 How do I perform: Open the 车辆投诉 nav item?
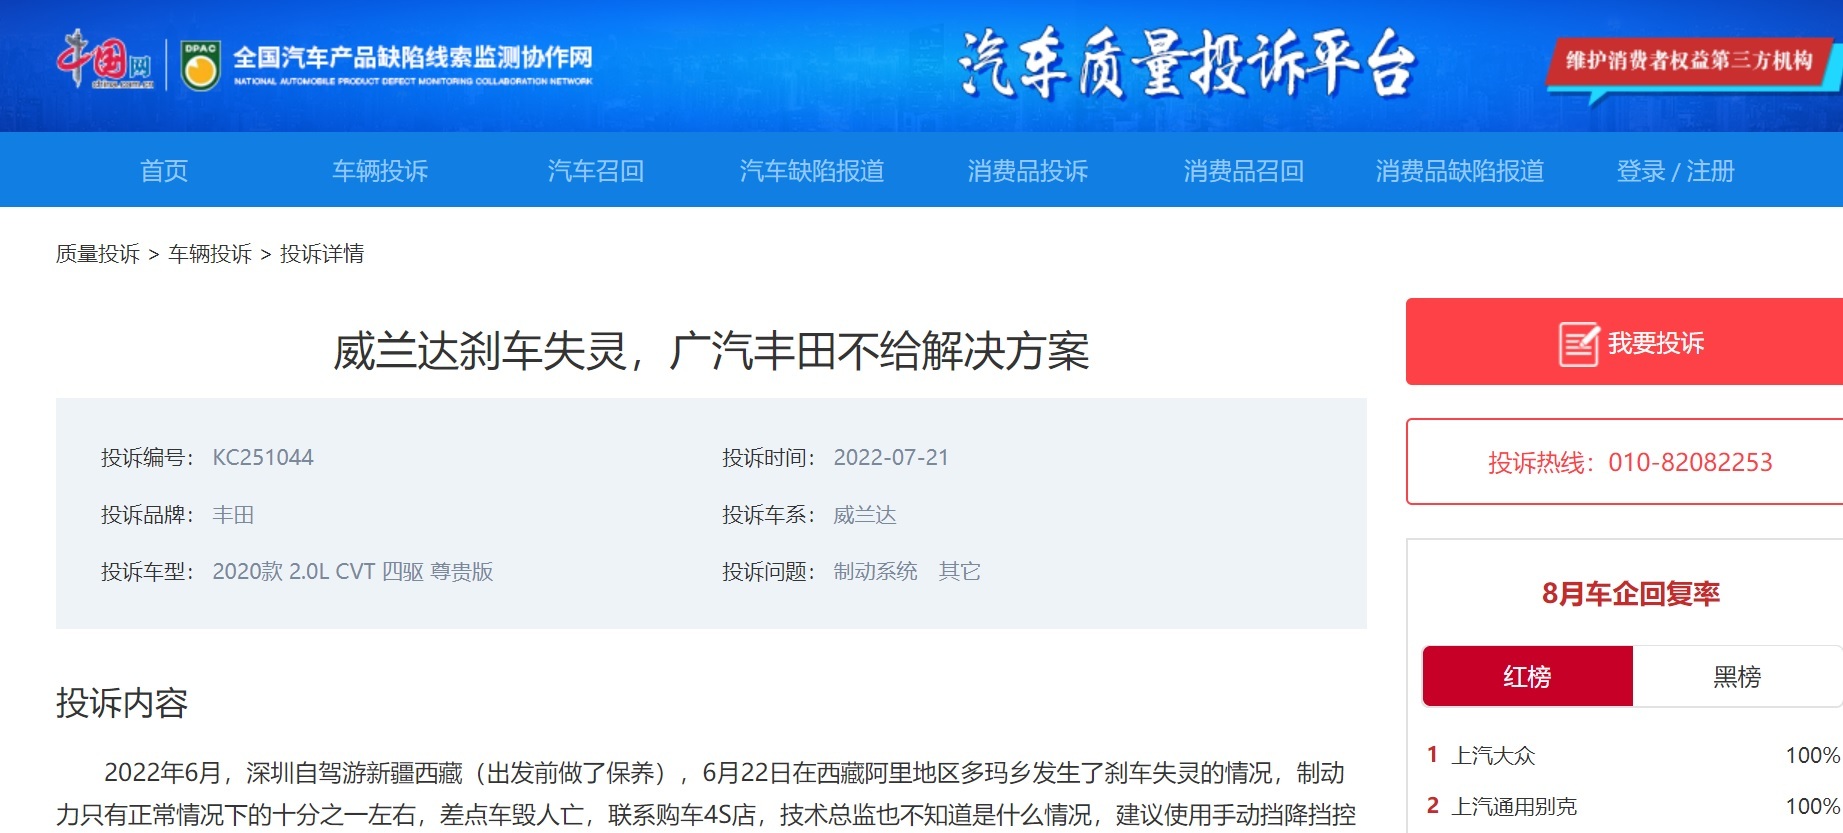click(380, 171)
